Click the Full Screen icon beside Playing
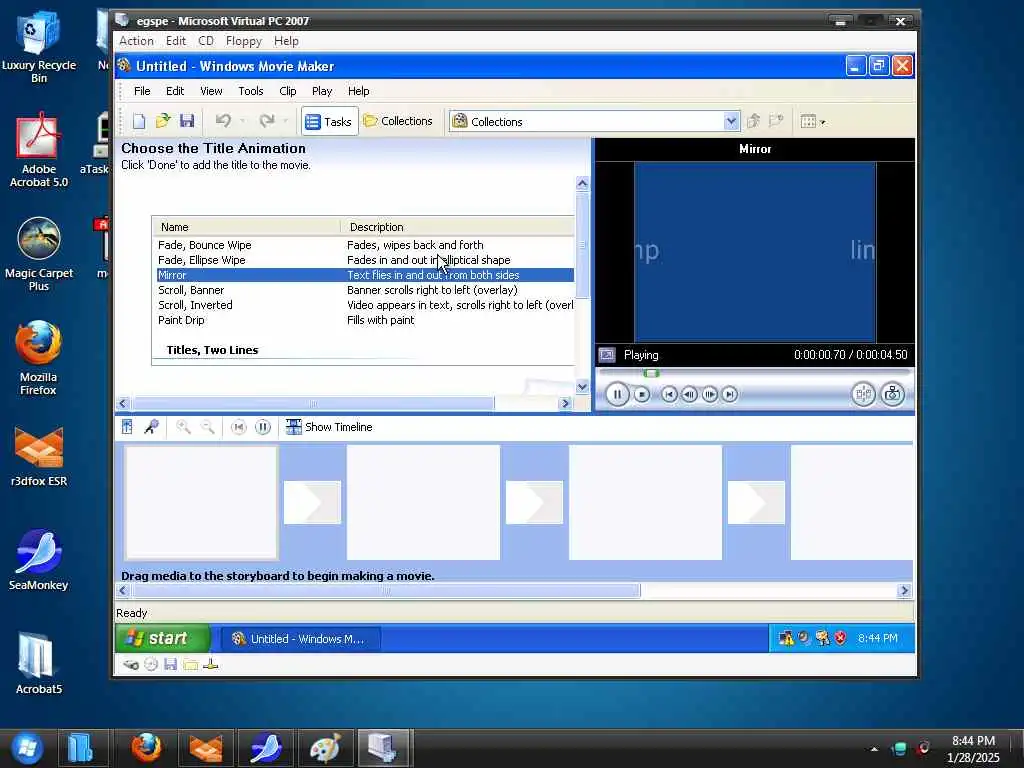This screenshot has height=768, width=1024. click(x=607, y=355)
